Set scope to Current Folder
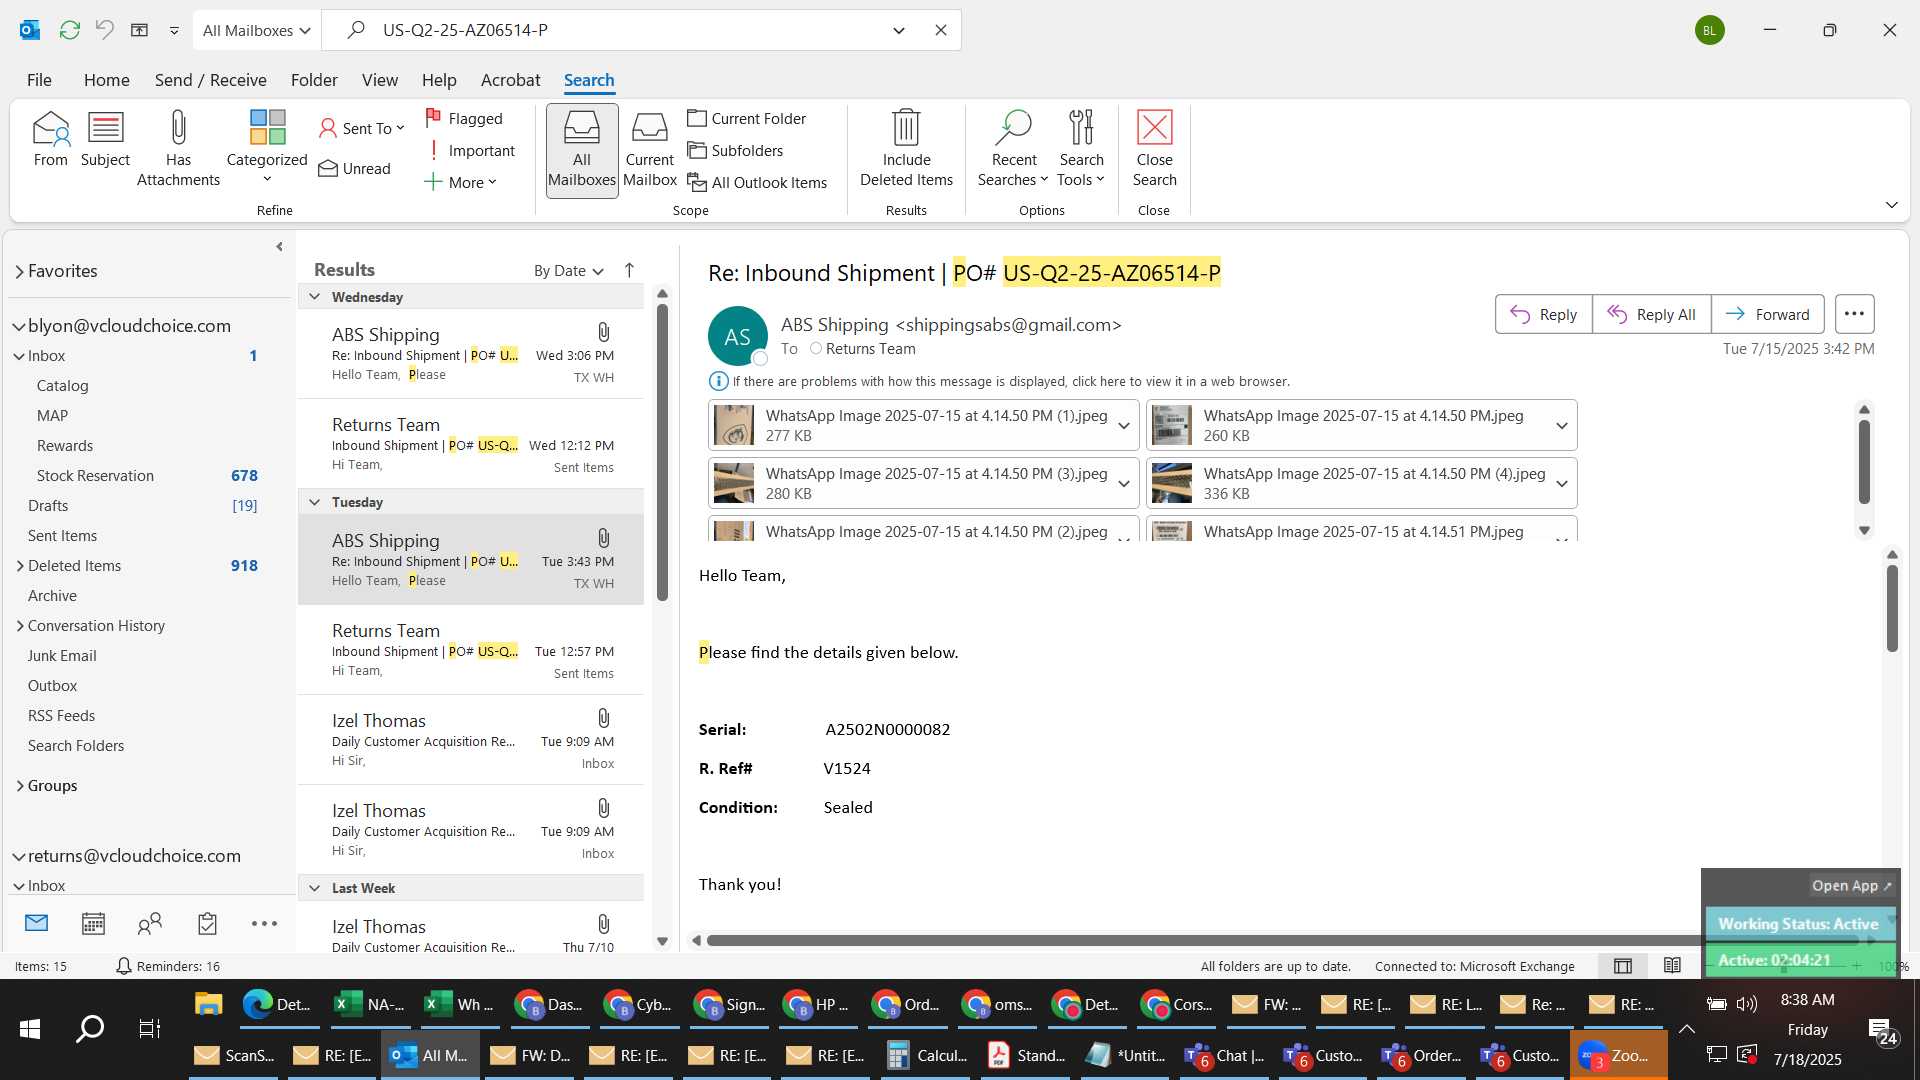 pos(747,118)
